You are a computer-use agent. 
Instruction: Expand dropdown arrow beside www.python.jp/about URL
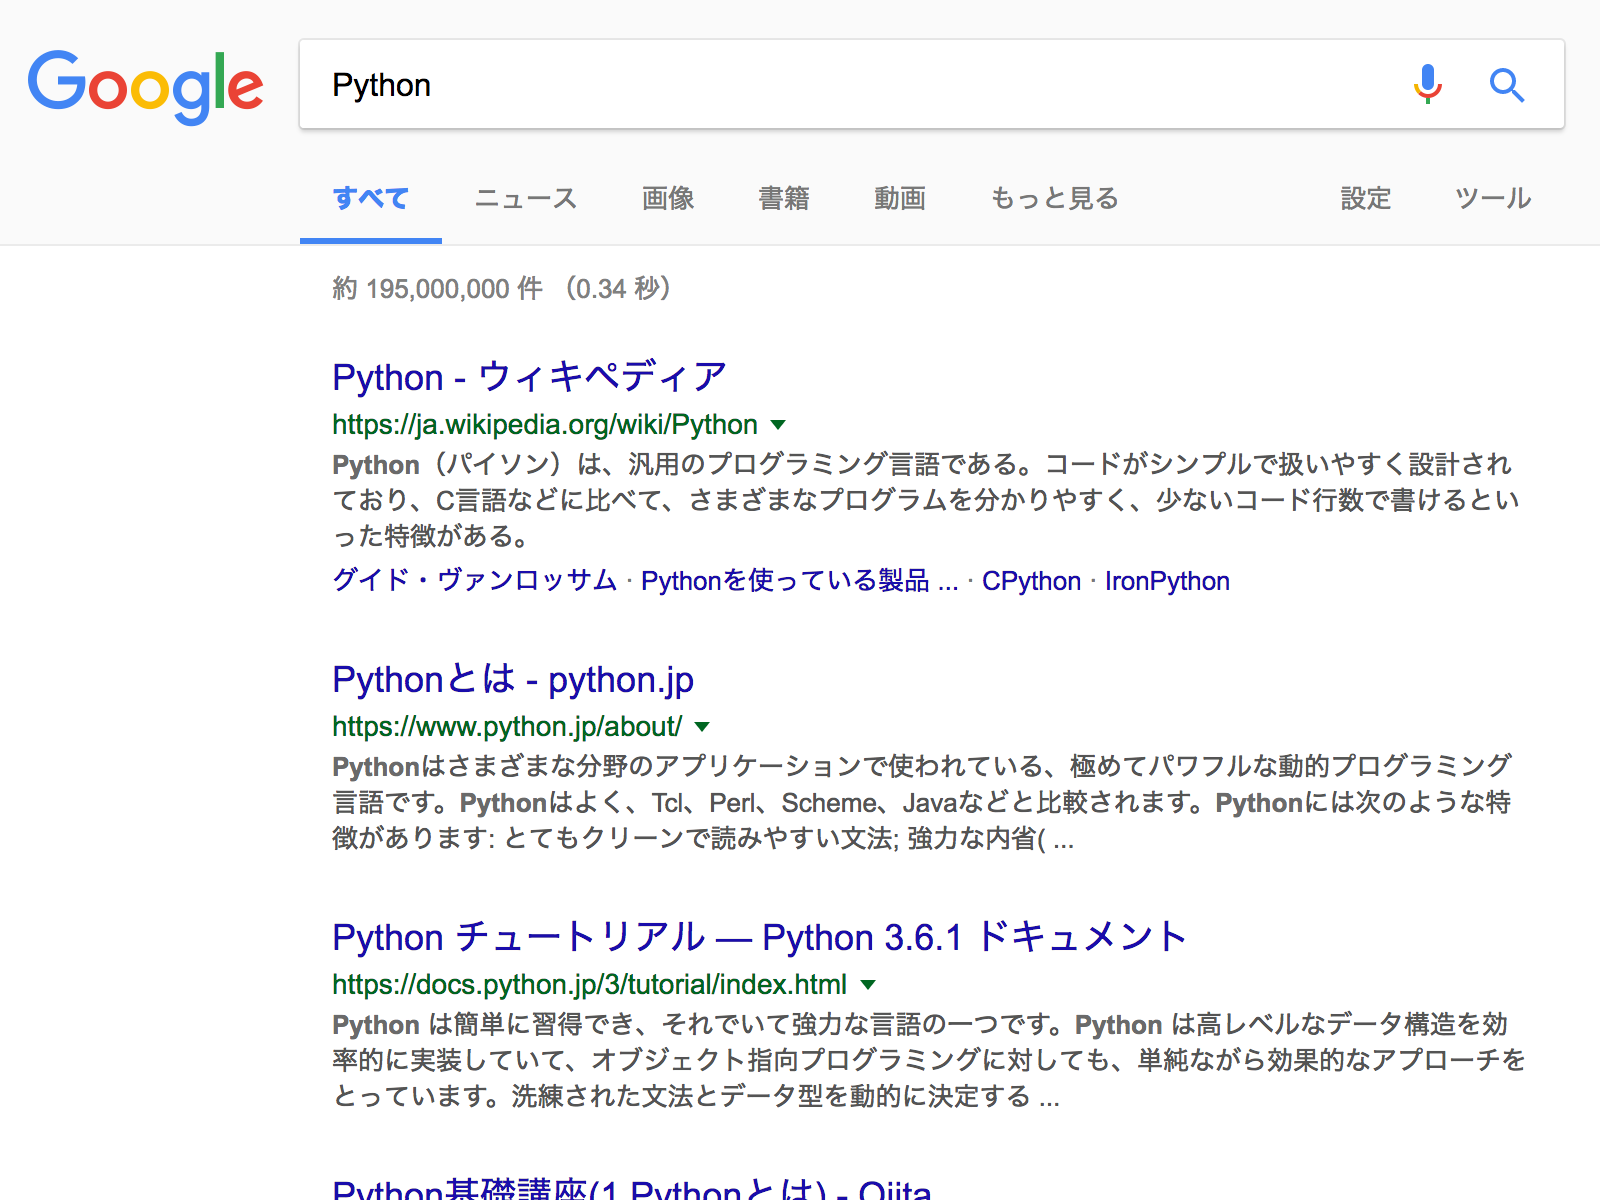702,727
